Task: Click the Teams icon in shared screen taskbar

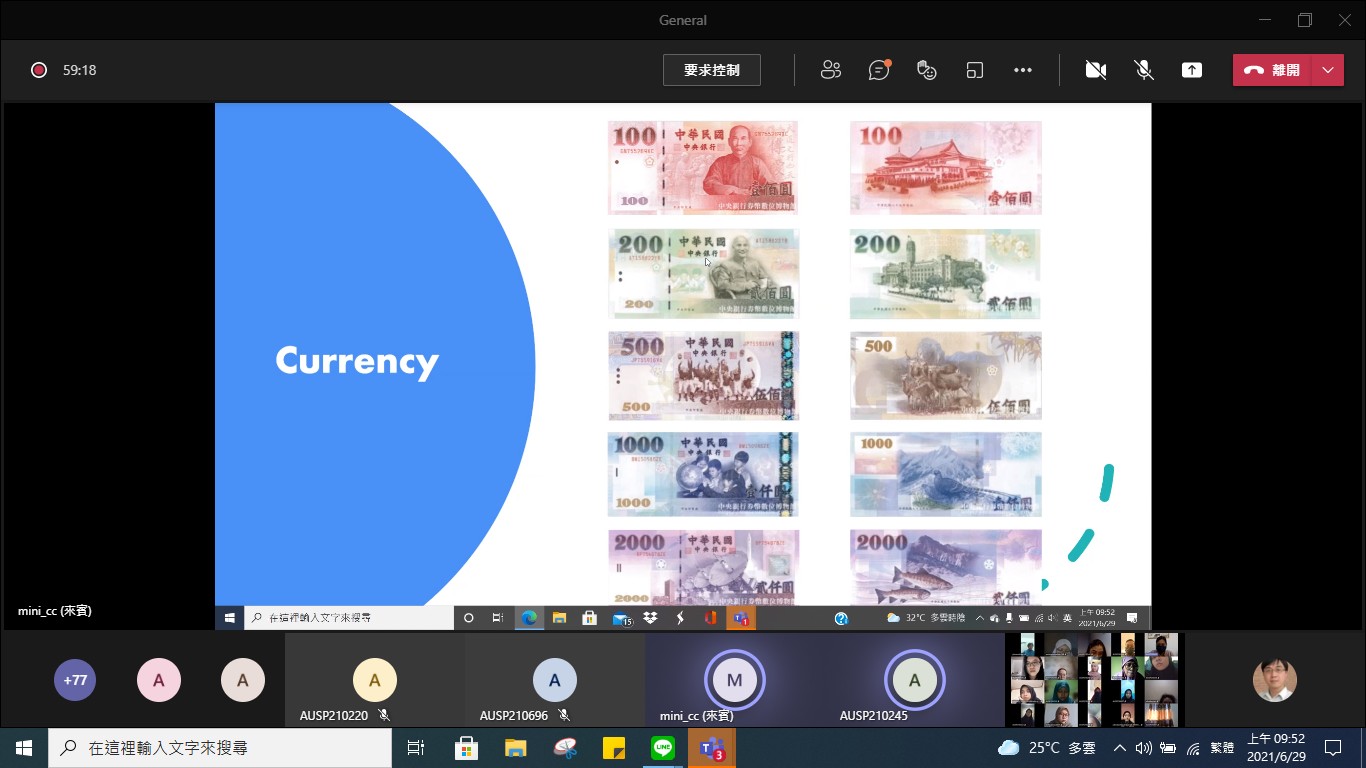Action: [741, 618]
